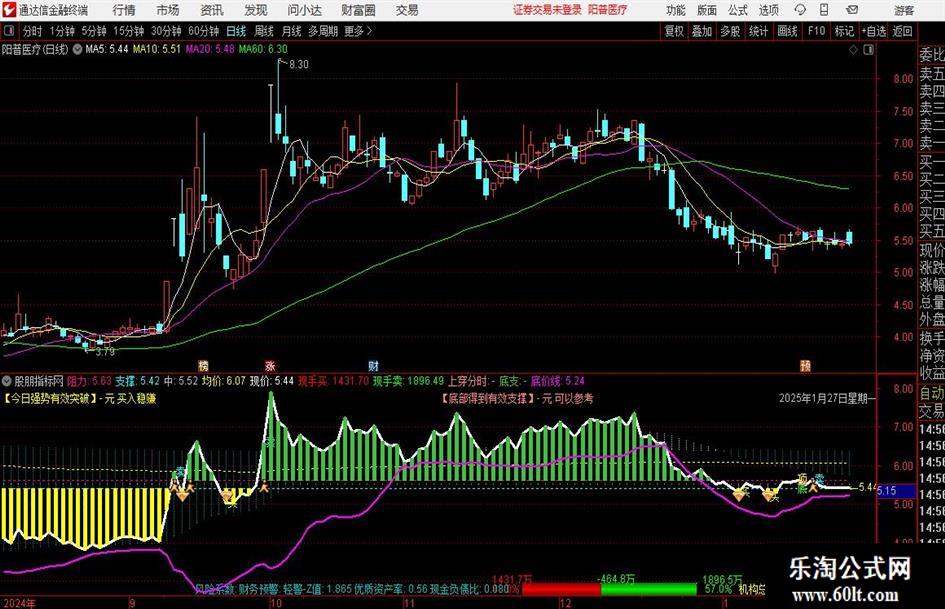Click the 预 marker icon on chart
The width and height of the screenshot is (945, 609).
tap(805, 365)
